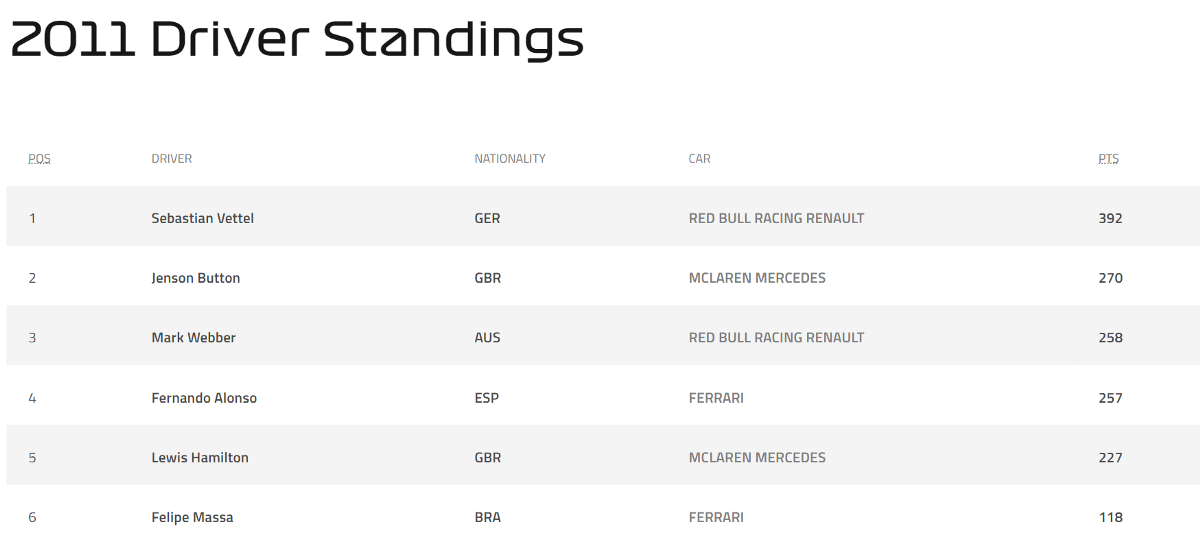Click the CAR column header
Screen dimensions: 1200x539
[x=699, y=159]
